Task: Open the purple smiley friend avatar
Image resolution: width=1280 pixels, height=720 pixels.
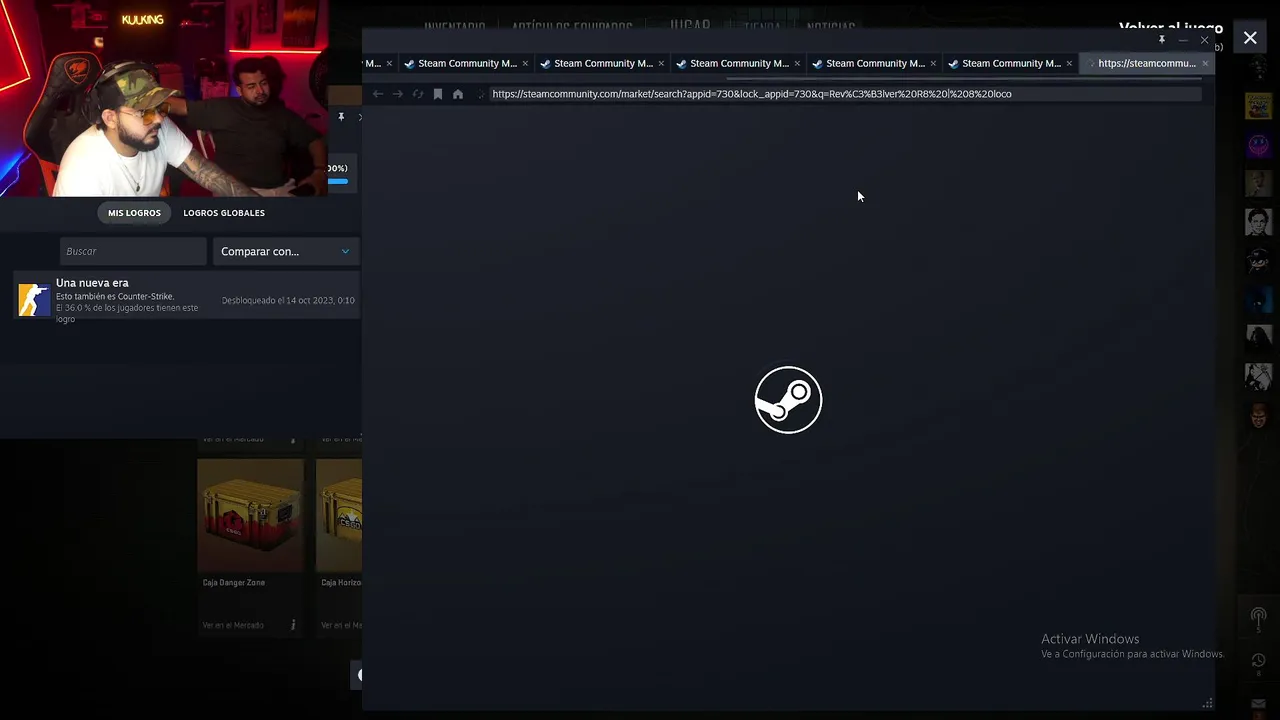Action: click(x=1258, y=145)
